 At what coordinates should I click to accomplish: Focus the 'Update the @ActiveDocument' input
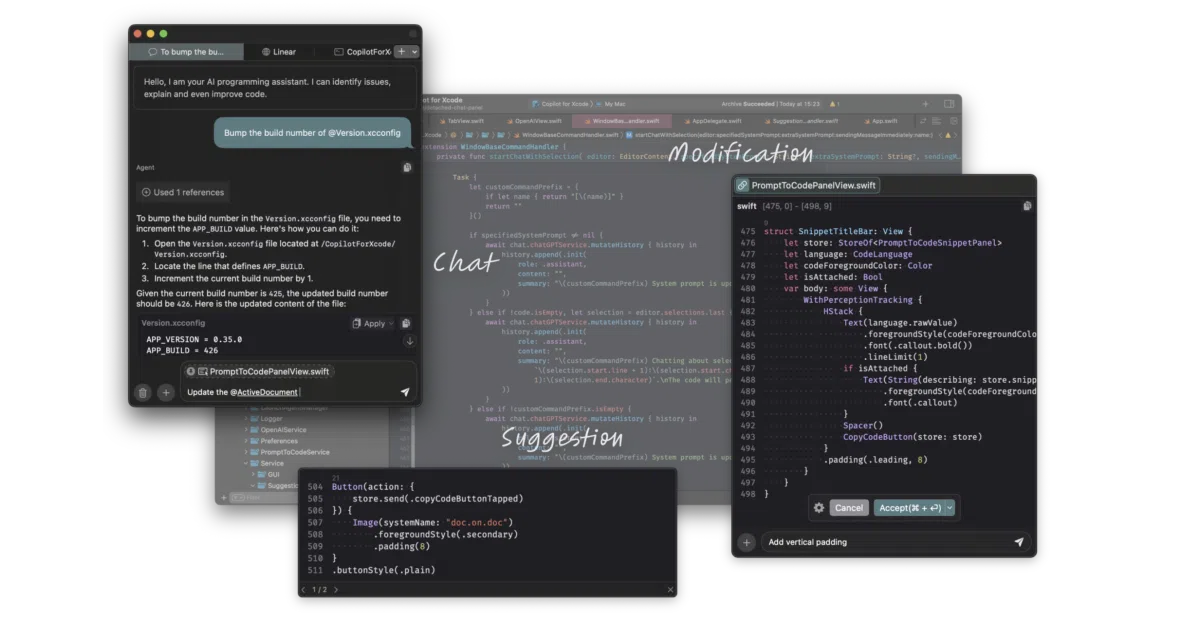coord(290,393)
